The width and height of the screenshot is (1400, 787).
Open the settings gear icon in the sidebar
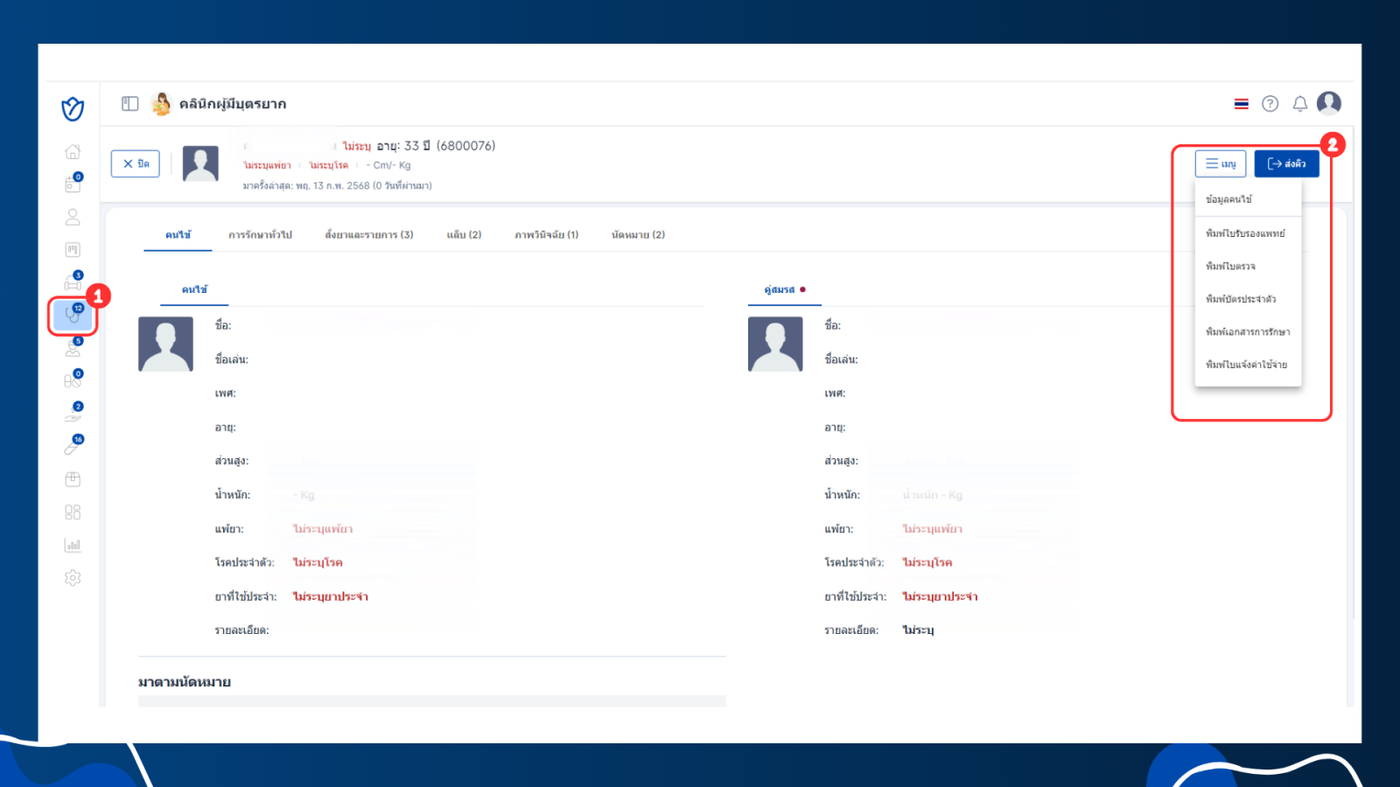click(72, 578)
